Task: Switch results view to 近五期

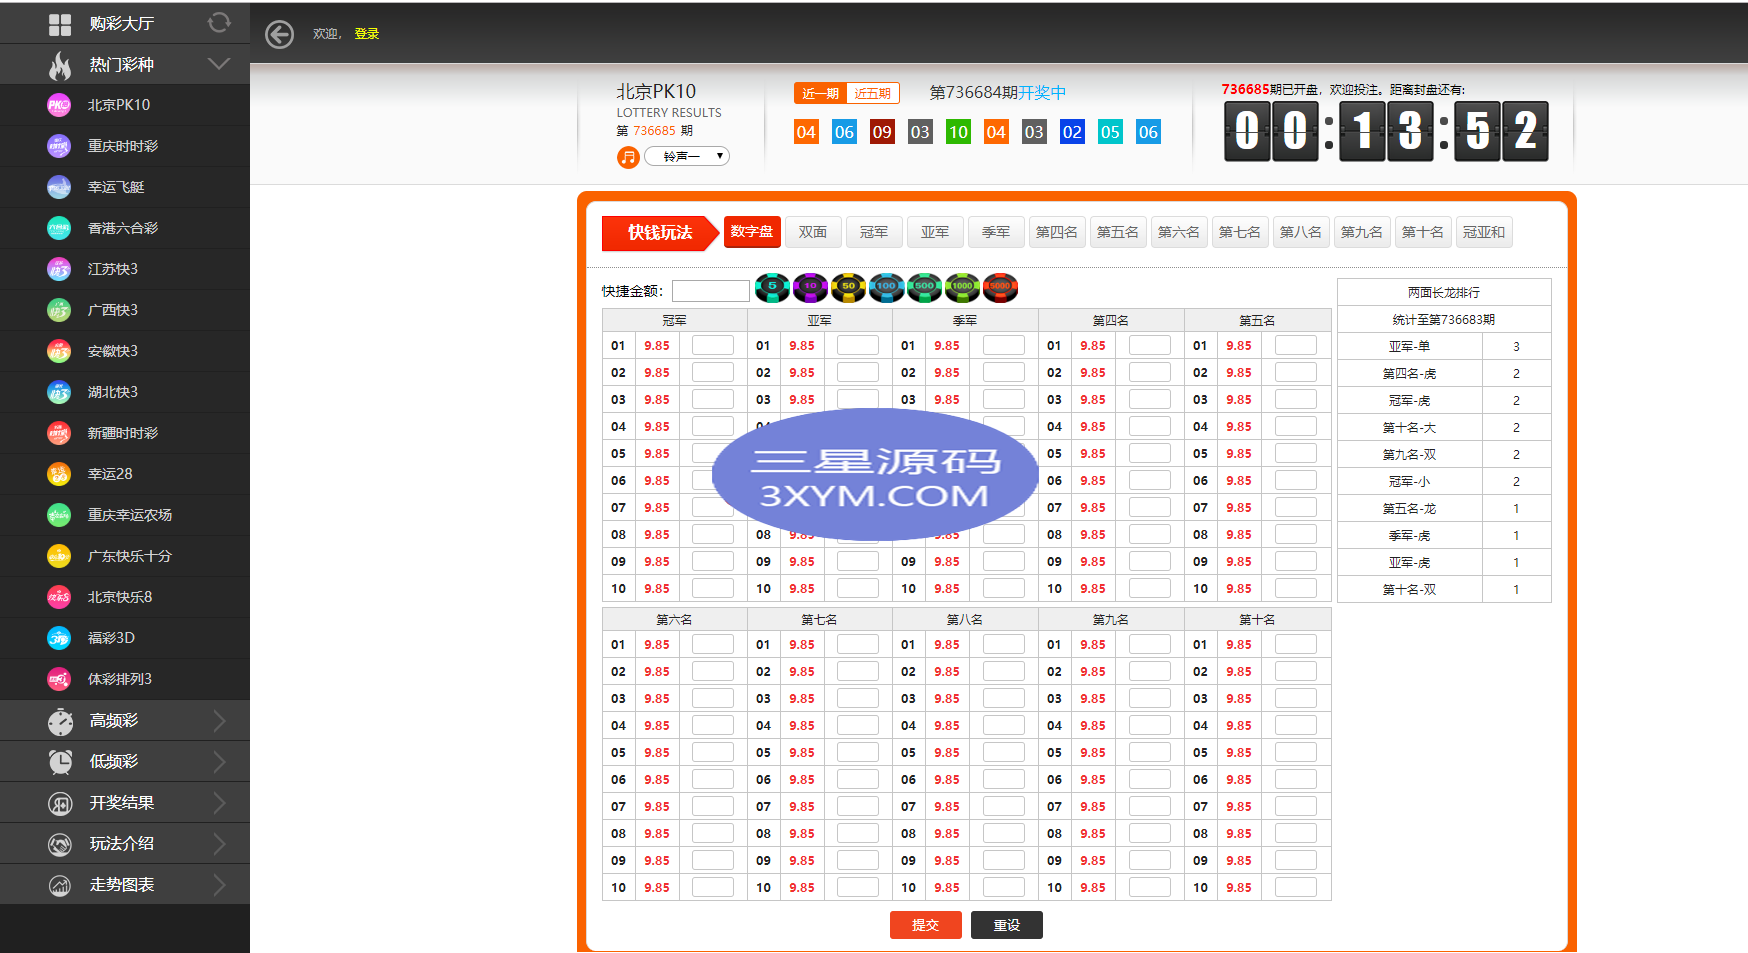Action: point(873,93)
